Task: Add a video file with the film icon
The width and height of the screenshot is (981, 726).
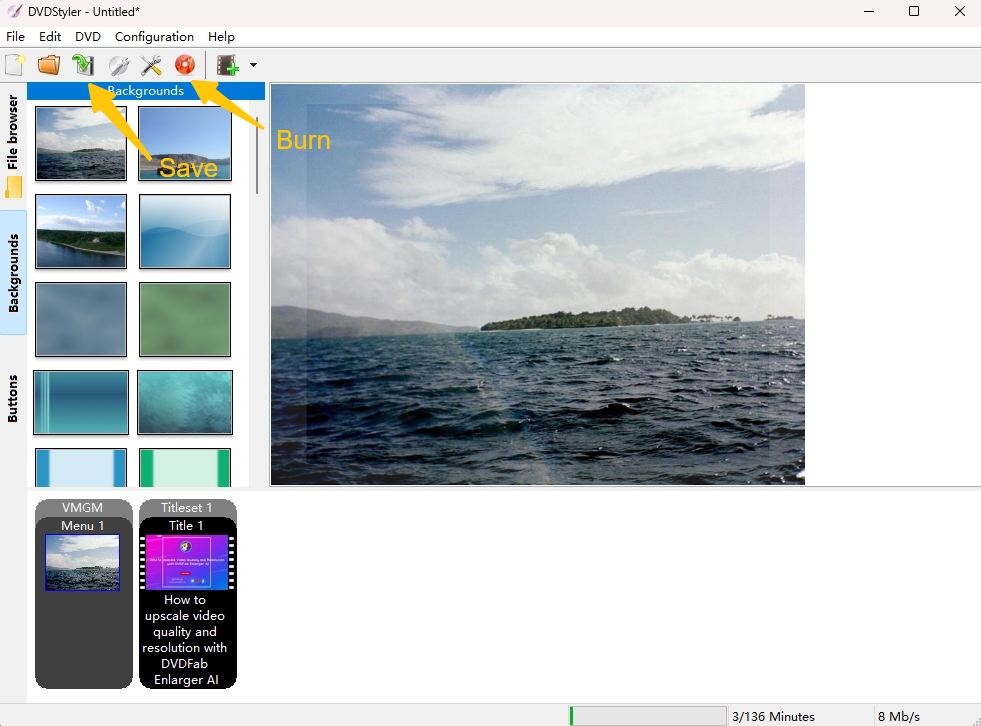Action: point(228,66)
